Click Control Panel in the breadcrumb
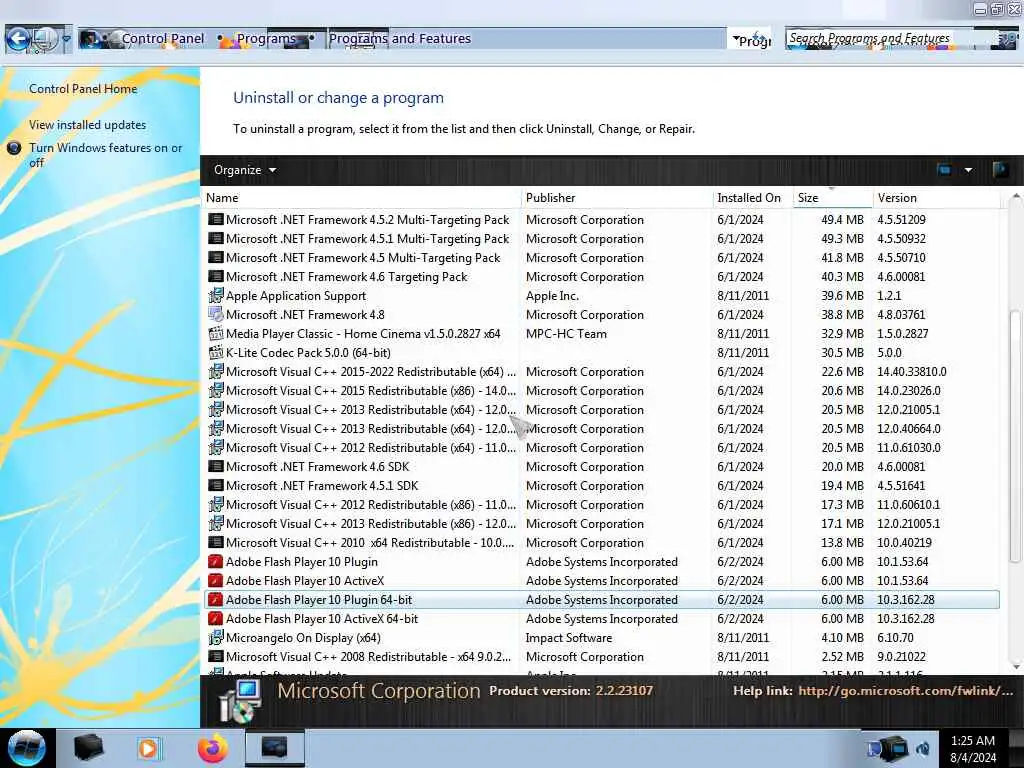This screenshot has height=768, width=1024. click(163, 39)
